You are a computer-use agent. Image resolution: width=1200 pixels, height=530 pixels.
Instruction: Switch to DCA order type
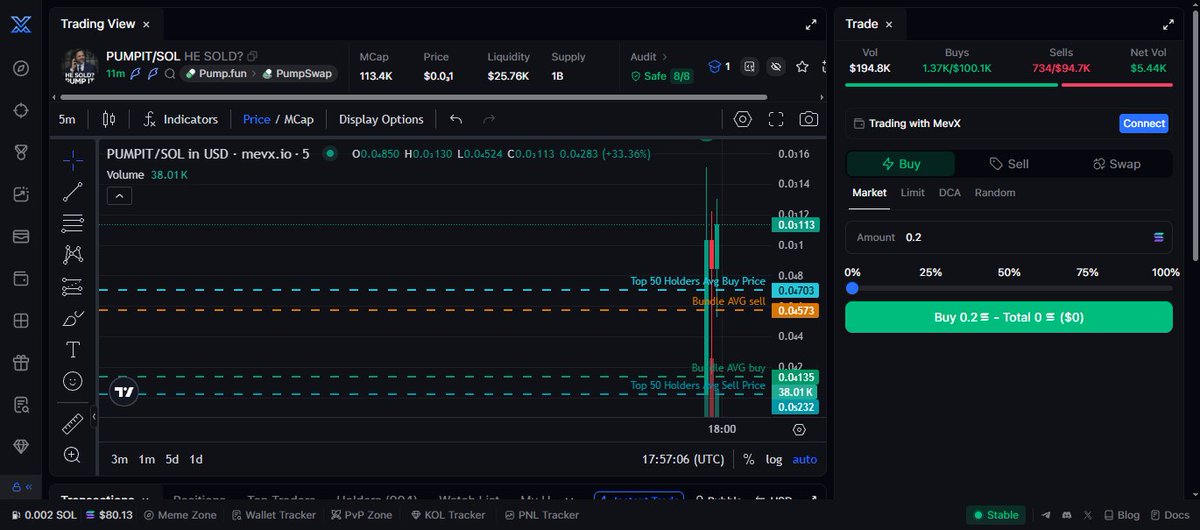click(949, 192)
